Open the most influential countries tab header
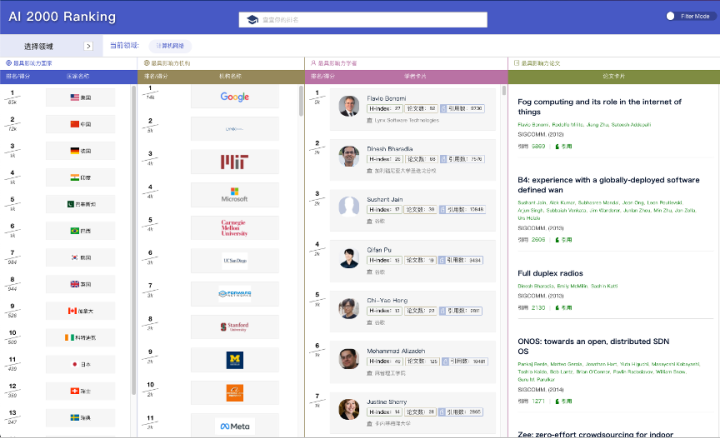The height and width of the screenshot is (439, 720). (x=29, y=63)
